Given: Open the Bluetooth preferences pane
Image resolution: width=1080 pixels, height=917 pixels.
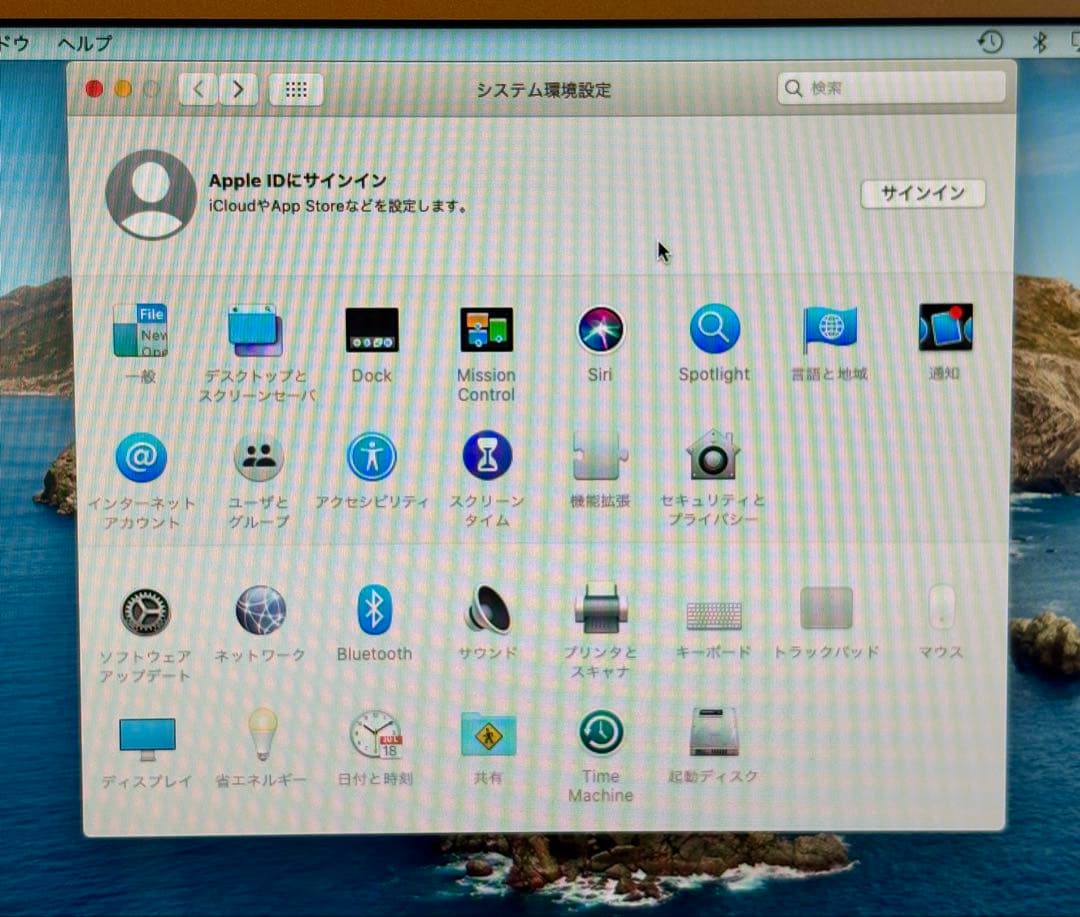Looking at the screenshot, I should [x=374, y=610].
